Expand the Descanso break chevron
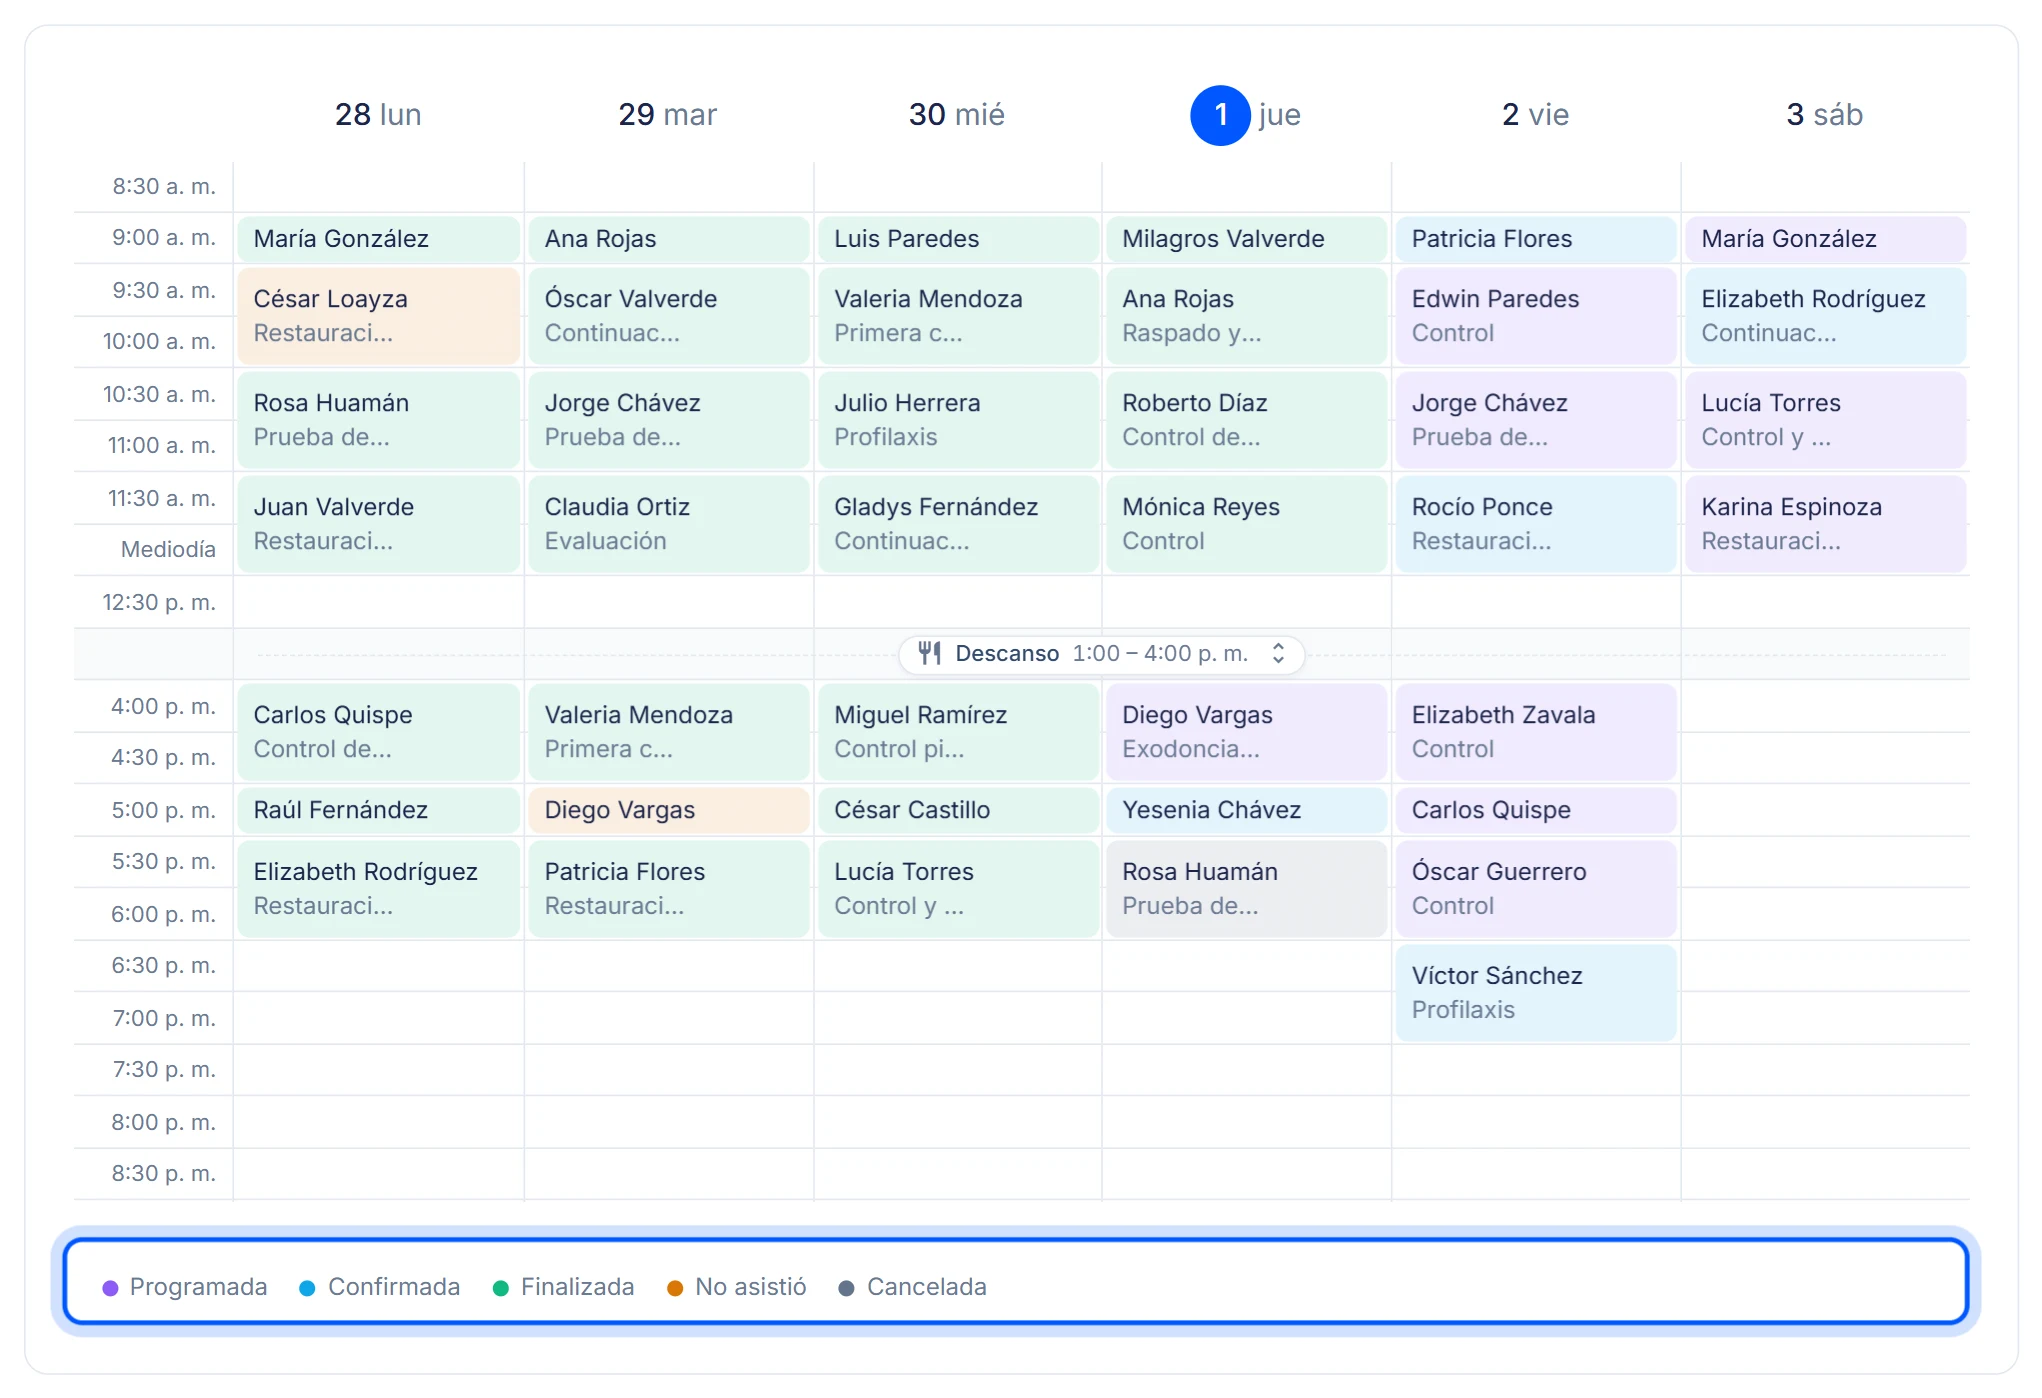Viewport: 2042px width, 1398px height. pos(1278,653)
